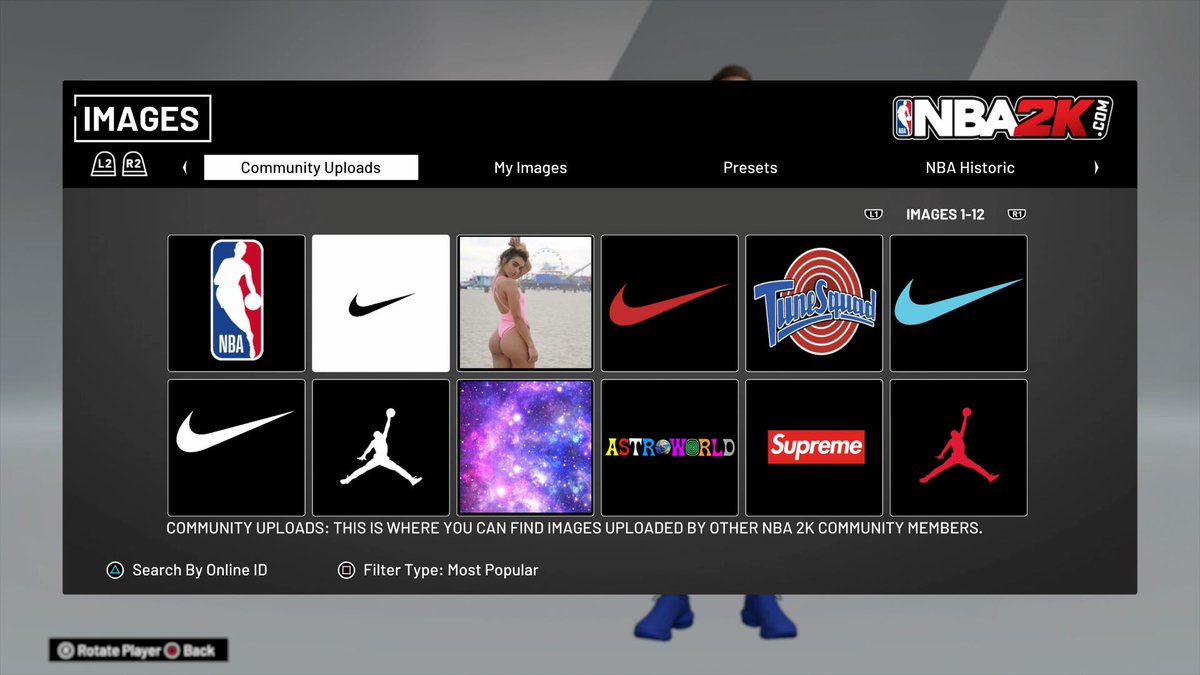
Task: Select the Astroworld logo image
Action: pyautogui.click(x=670, y=448)
